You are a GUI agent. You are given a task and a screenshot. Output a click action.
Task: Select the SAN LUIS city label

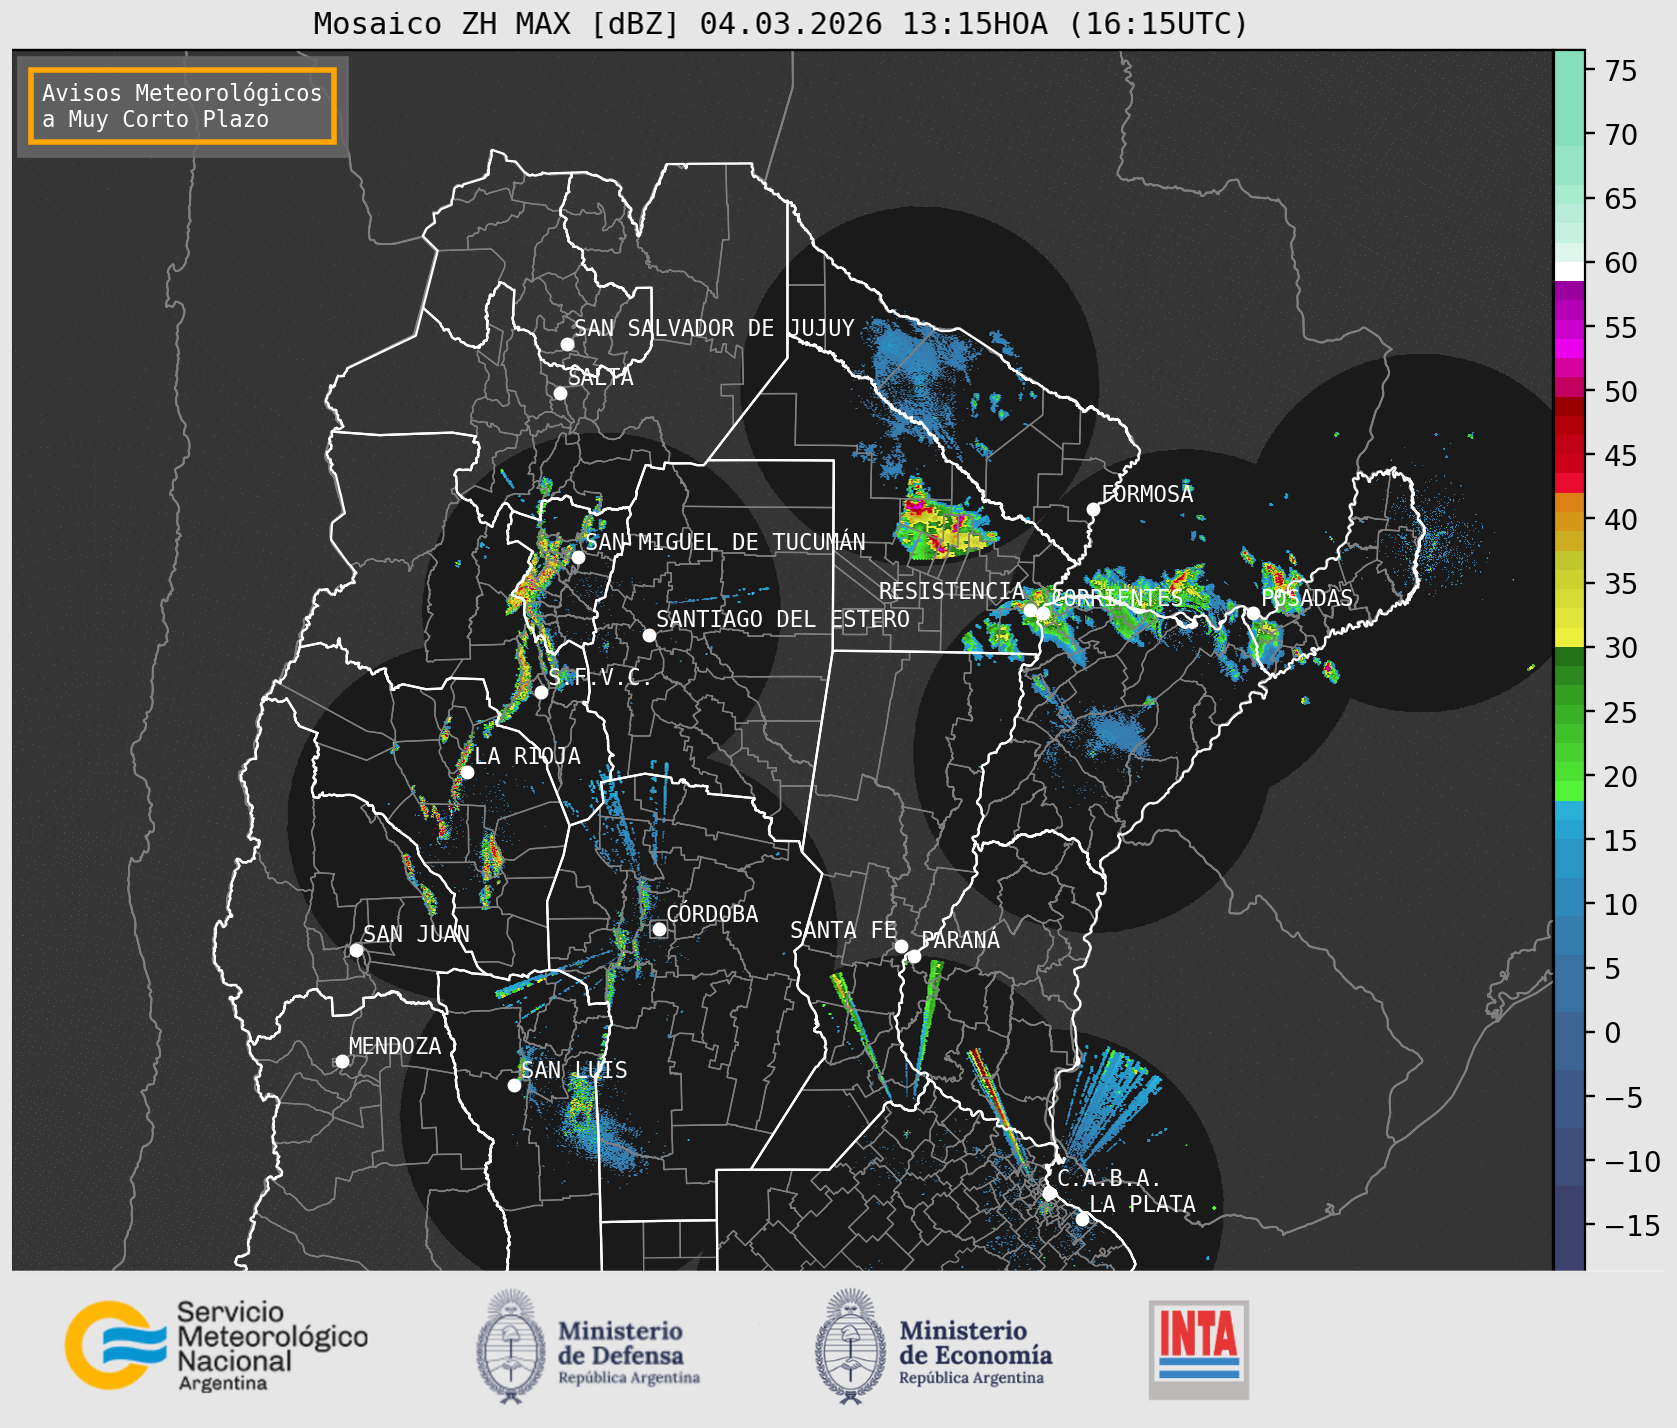(574, 1070)
